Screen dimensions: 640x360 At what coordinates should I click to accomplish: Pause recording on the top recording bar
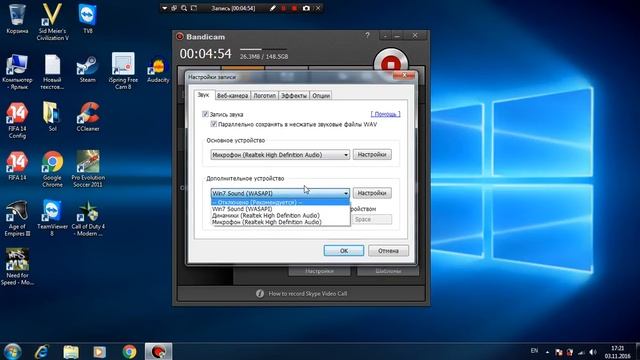coord(283,8)
